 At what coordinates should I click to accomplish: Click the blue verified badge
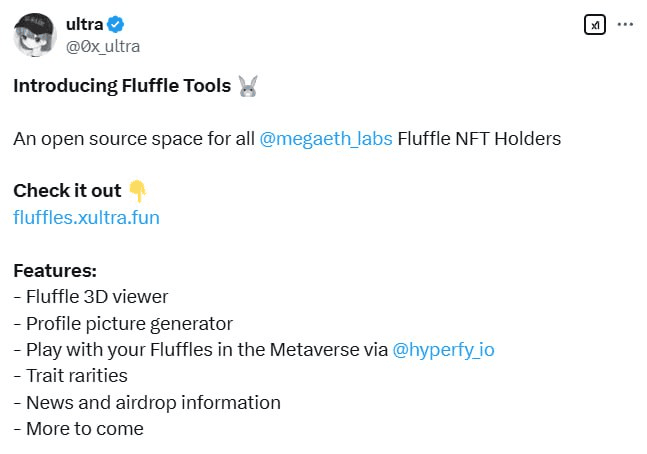(x=115, y=24)
